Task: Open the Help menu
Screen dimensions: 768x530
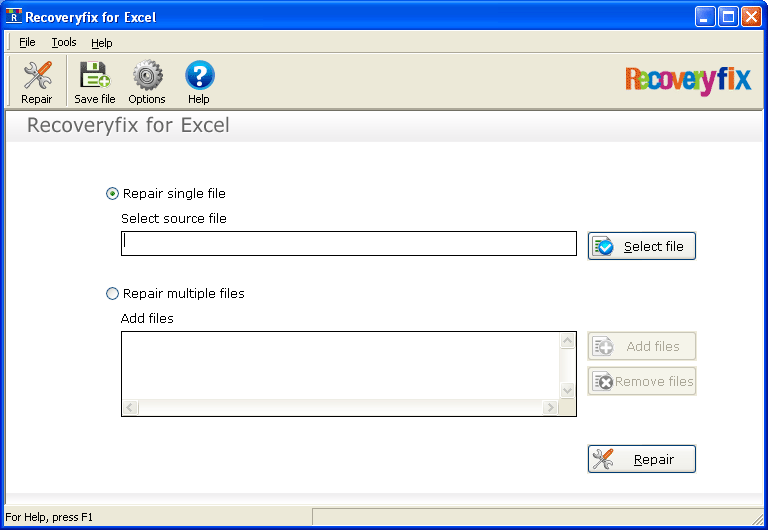Action: click(x=102, y=43)
